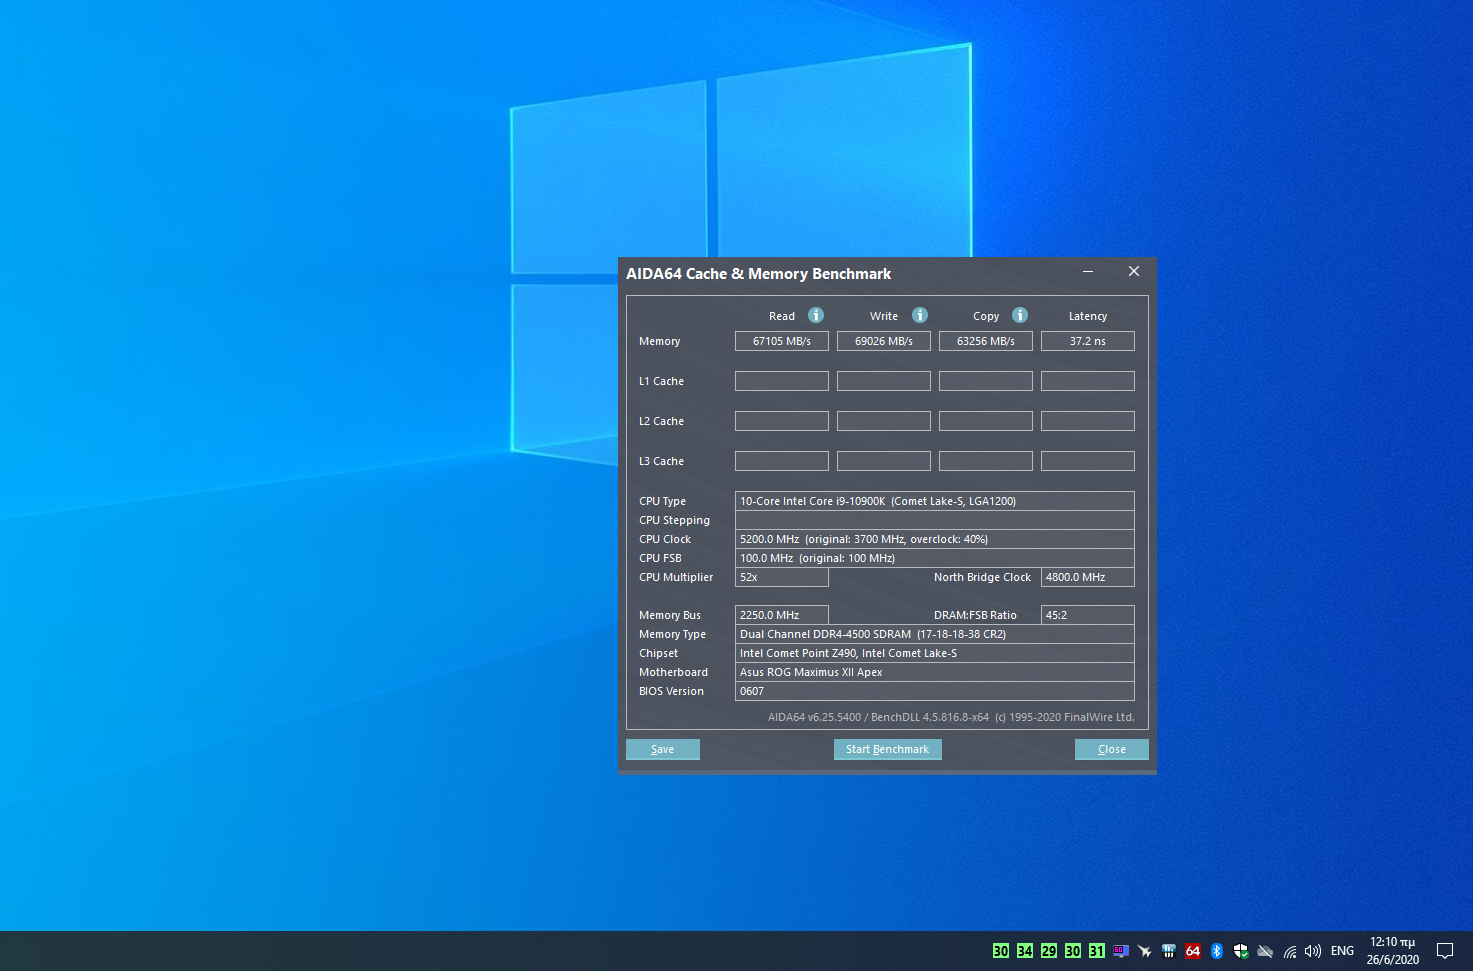The image size is (1473, 971).
Task: Click the empty L3 Cache Read field
Action: pos(782,461)
